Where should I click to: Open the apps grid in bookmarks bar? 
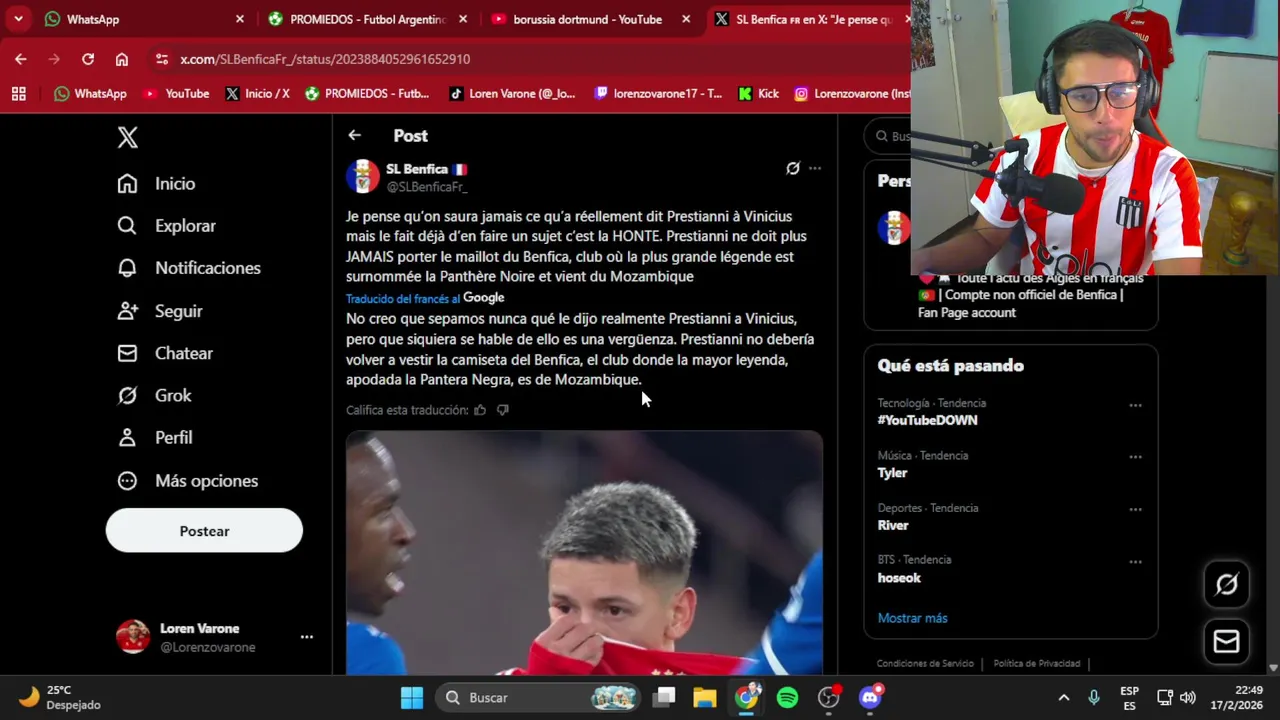click(x=18, y=93)
